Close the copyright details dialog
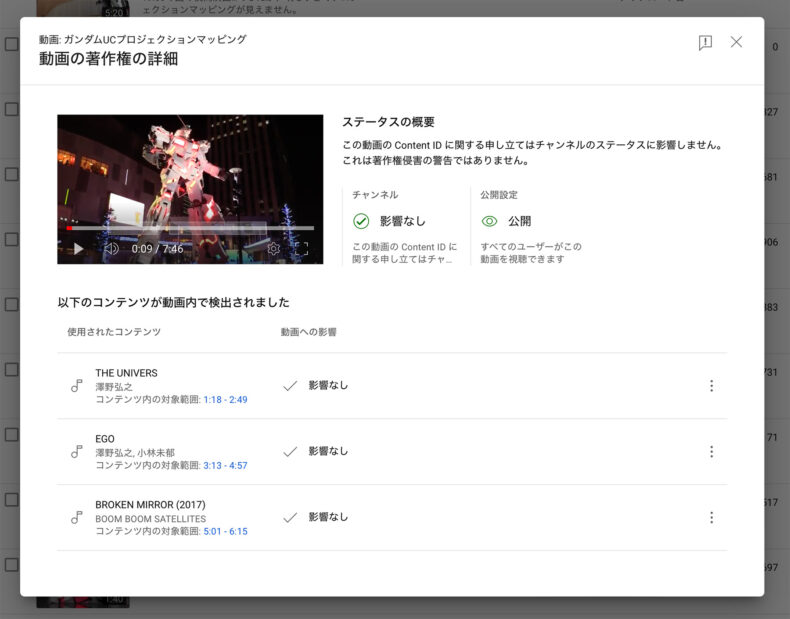This screenshot has width=790, height=619. pos(736,42)
